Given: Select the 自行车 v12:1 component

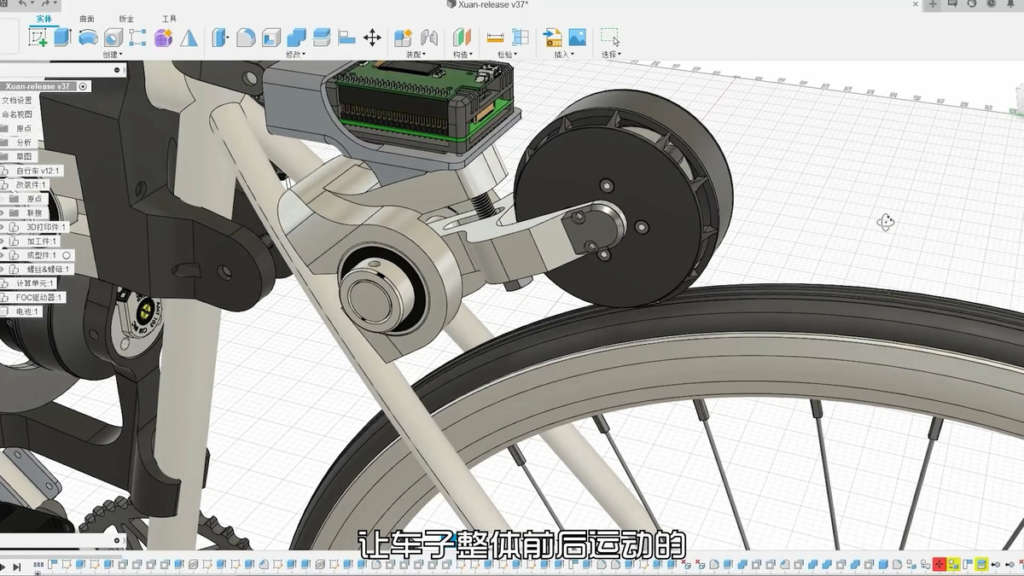Looking at the screenshot, I should click(37, 170).
